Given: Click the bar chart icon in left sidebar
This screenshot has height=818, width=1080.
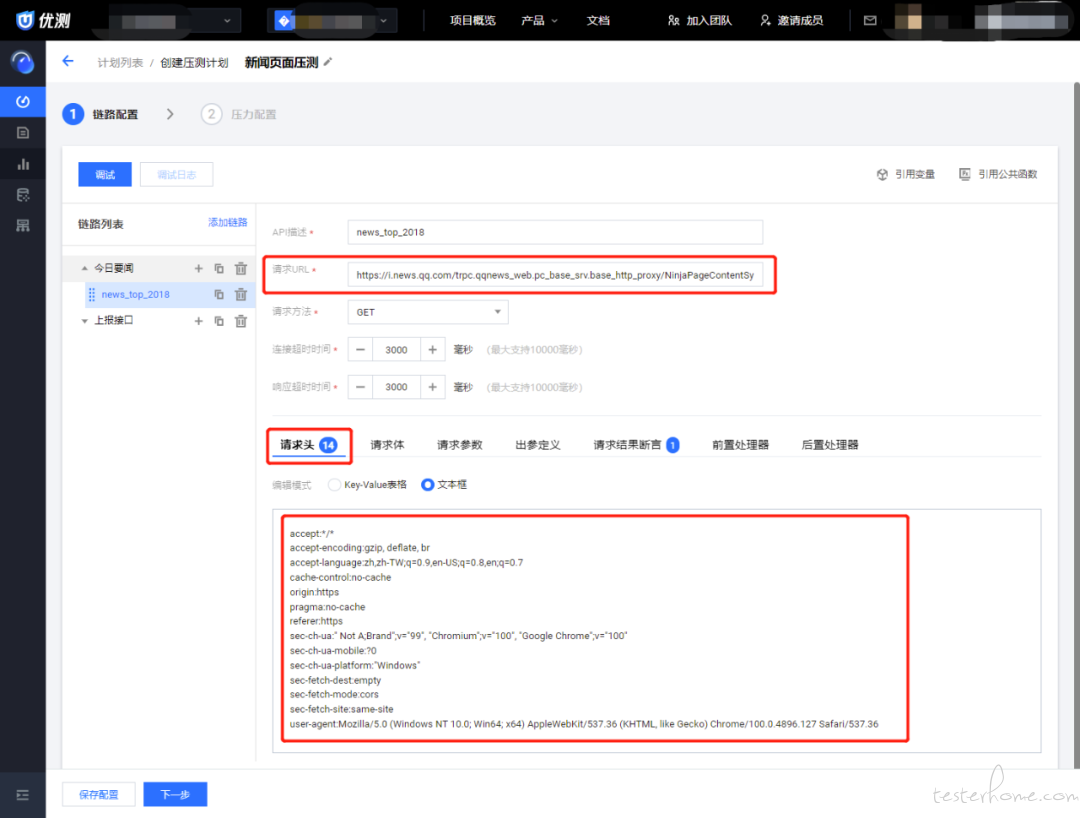Looking at the screenshot, I should click(x=23, y=164).
